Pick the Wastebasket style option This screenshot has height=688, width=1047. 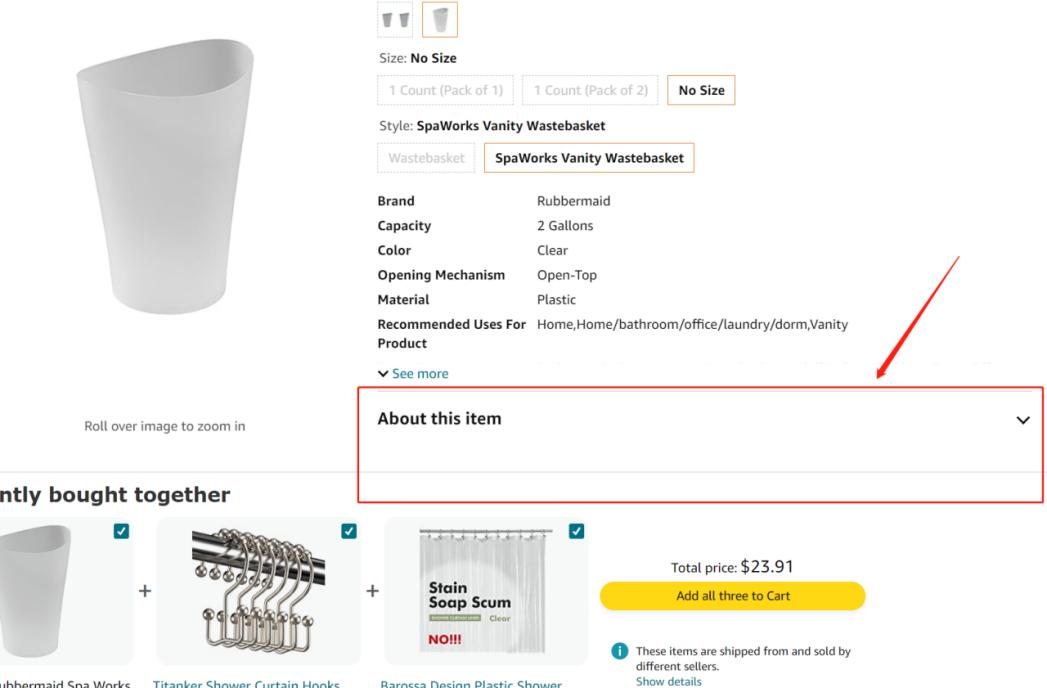point(426,158)
